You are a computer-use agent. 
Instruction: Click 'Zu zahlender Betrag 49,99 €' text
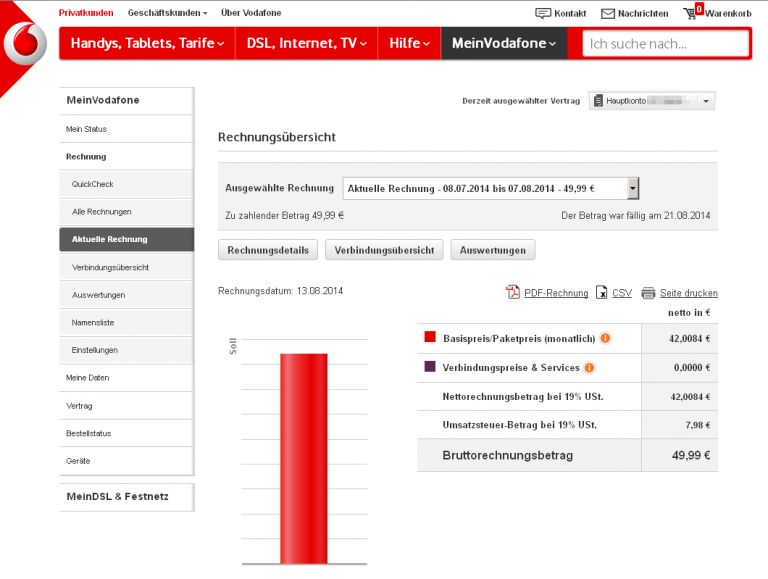pyautogui.click(x=284, y=216)
